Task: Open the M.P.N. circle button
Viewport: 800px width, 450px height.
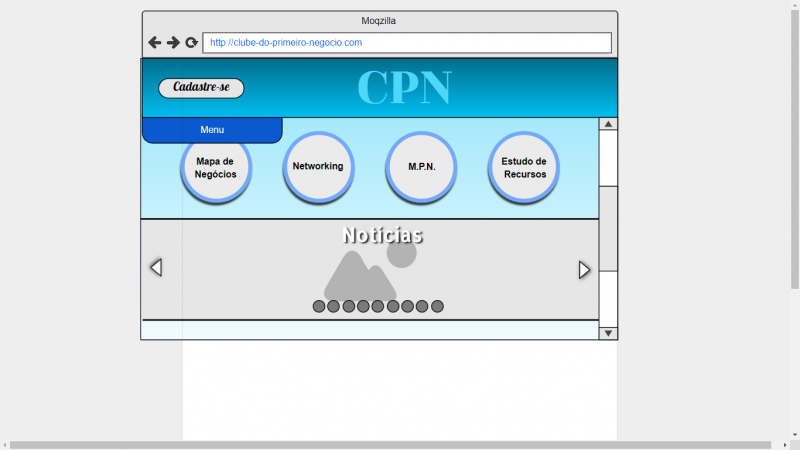Action: [x=421, y=167]
